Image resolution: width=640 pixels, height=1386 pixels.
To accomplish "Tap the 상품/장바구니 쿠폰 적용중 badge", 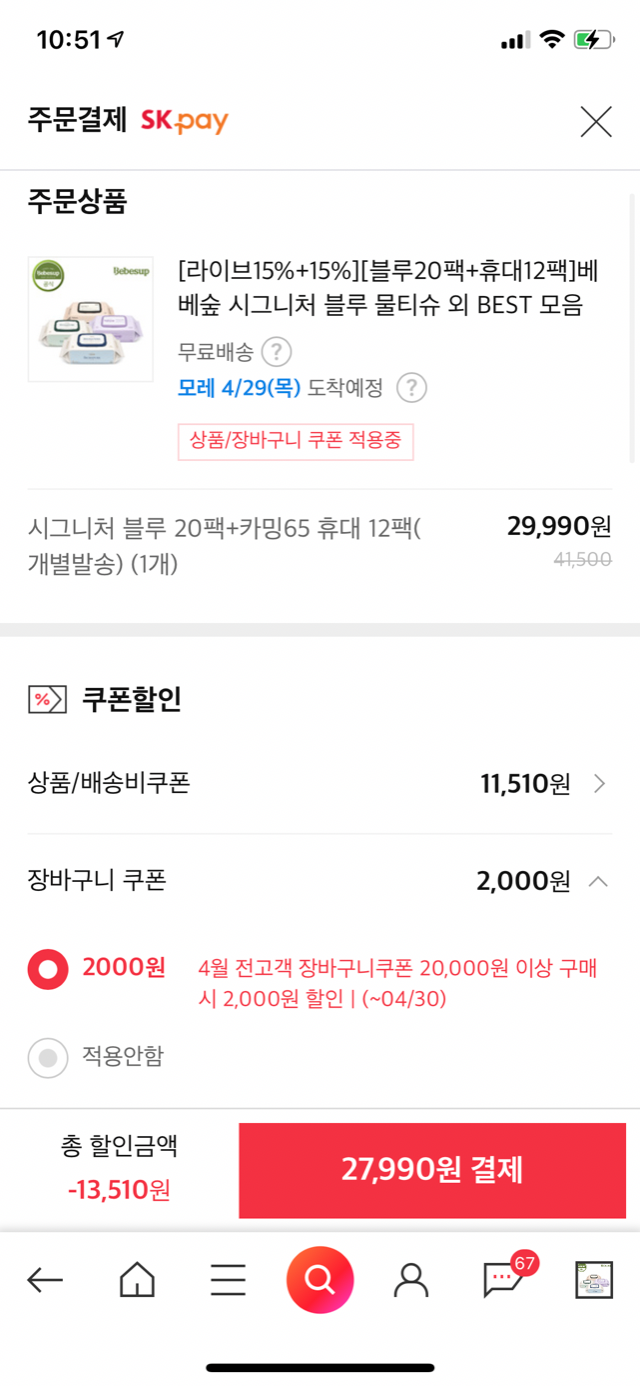I will [x=295, y=441].
